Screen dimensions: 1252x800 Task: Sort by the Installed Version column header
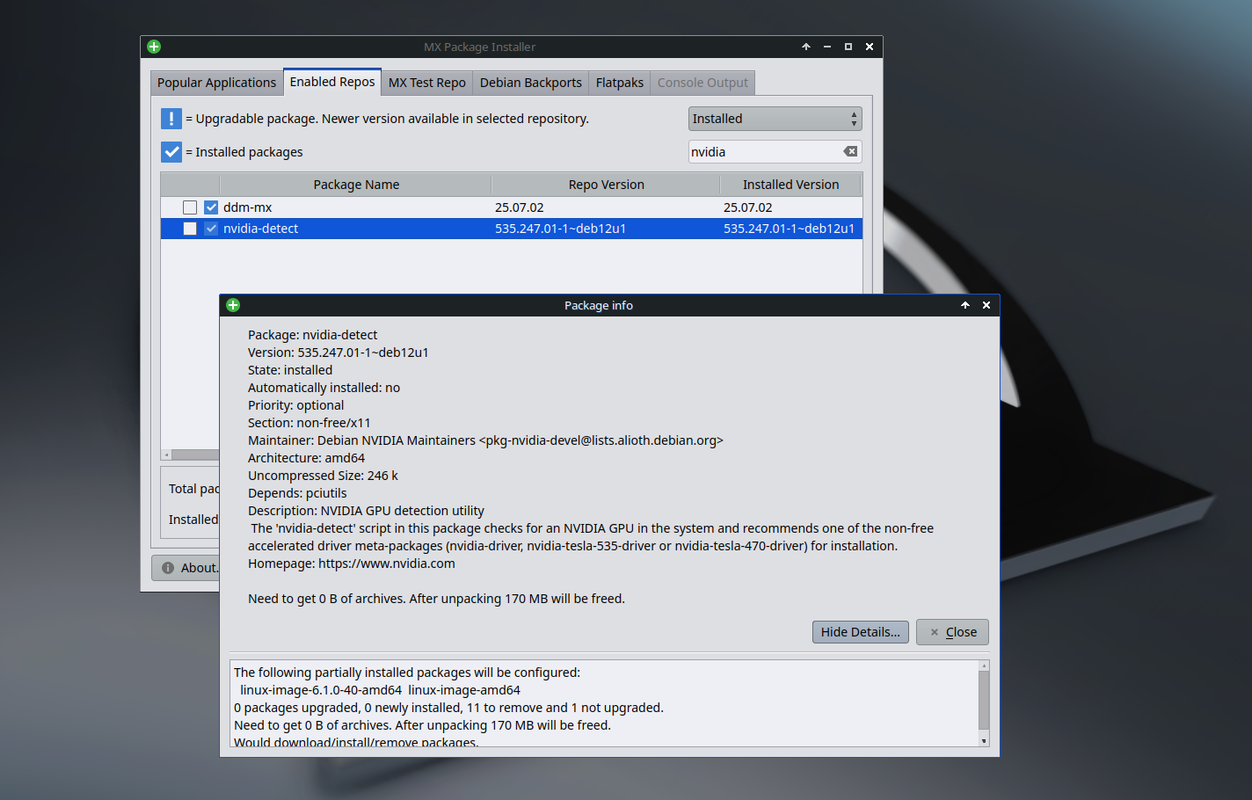790,184
